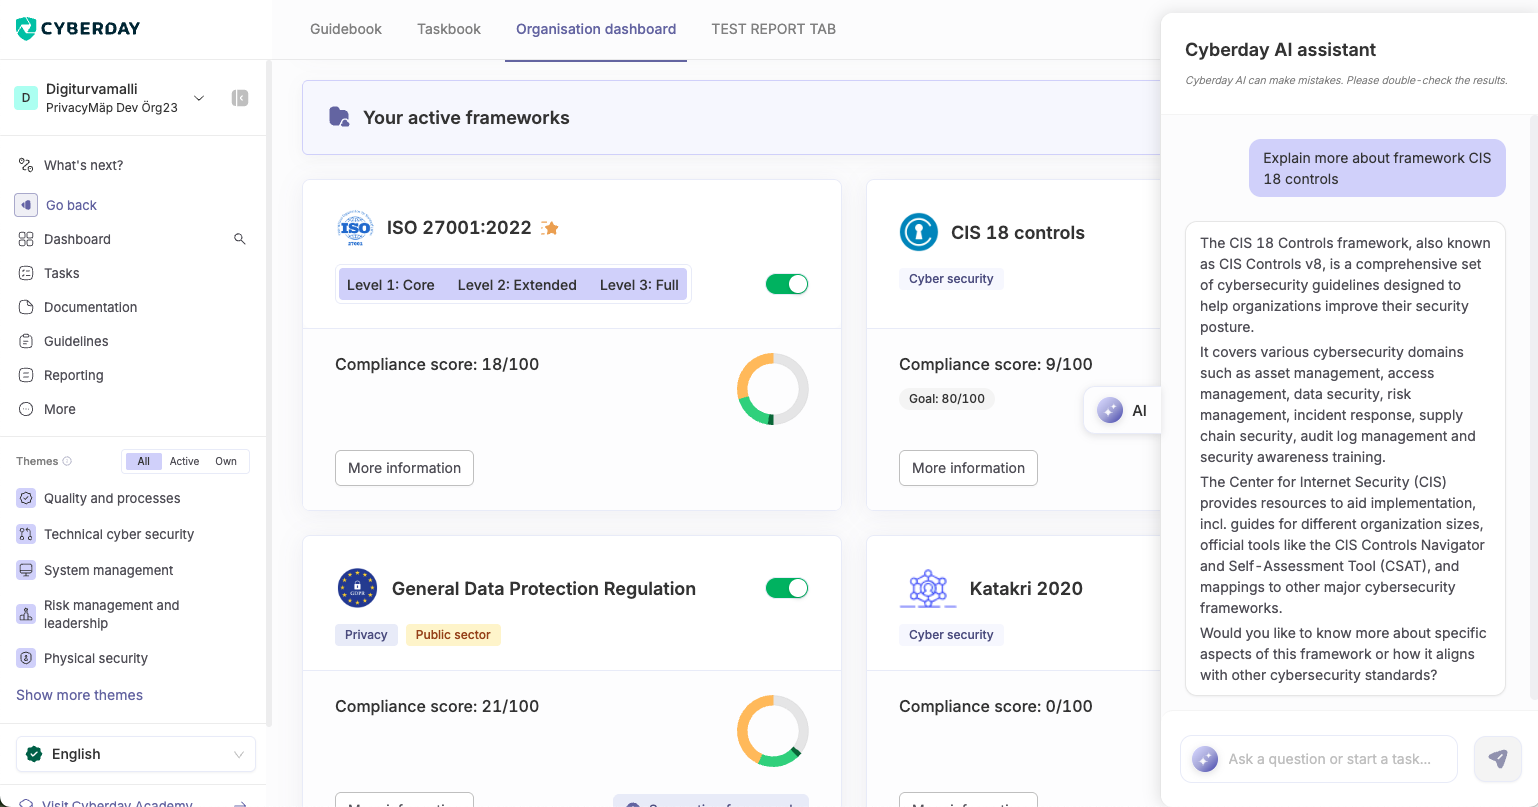
Task: Click the Go back link
Action: [x=71, y=205]
